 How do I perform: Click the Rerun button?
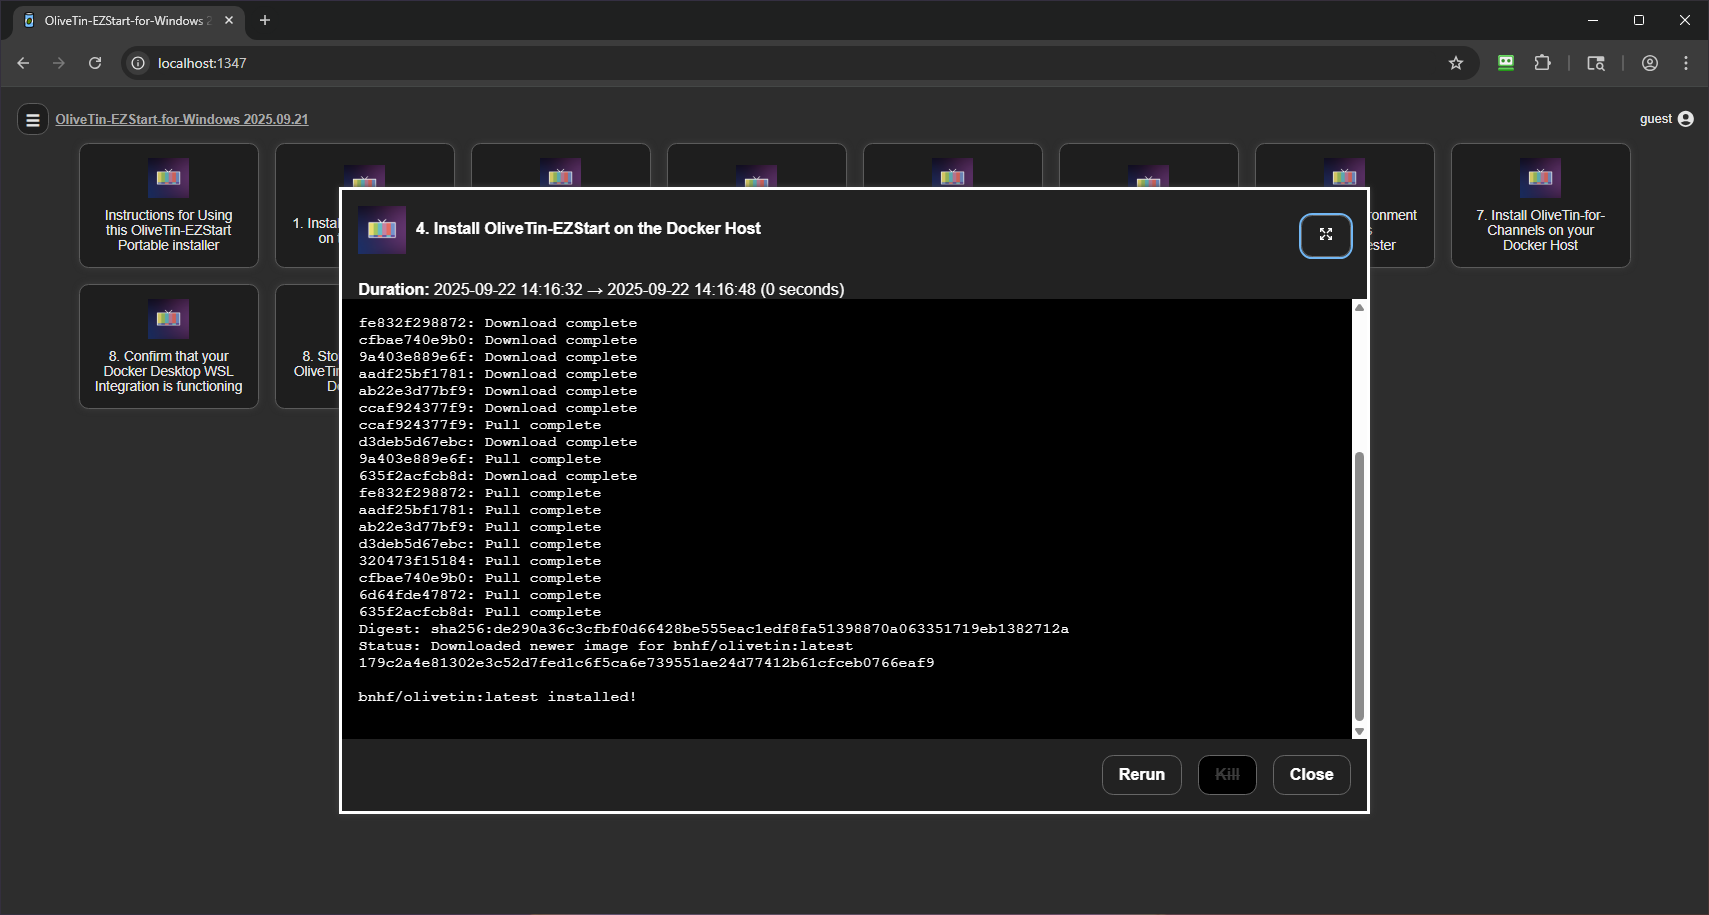[1141, 774]
